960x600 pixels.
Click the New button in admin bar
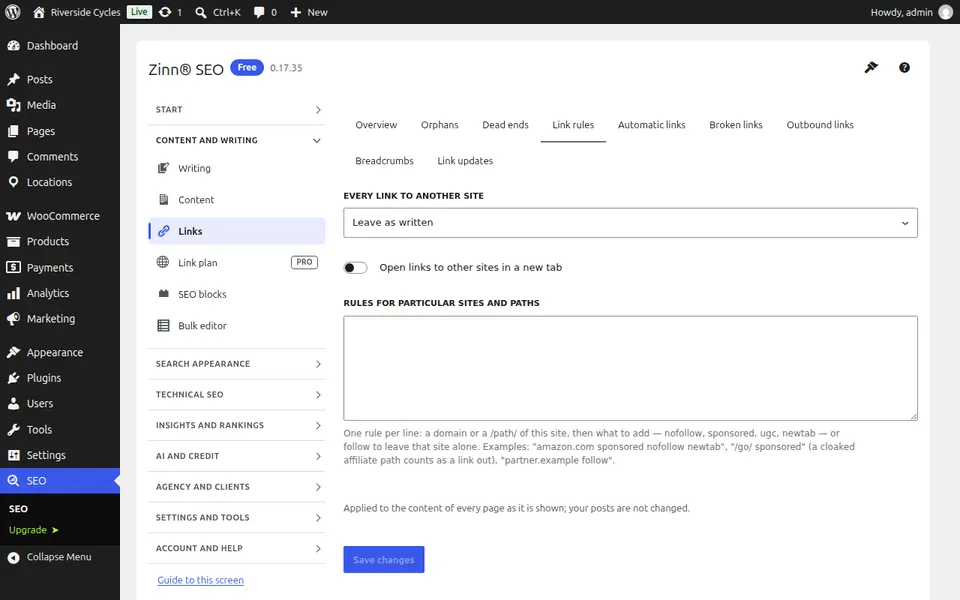click(309, 12)
